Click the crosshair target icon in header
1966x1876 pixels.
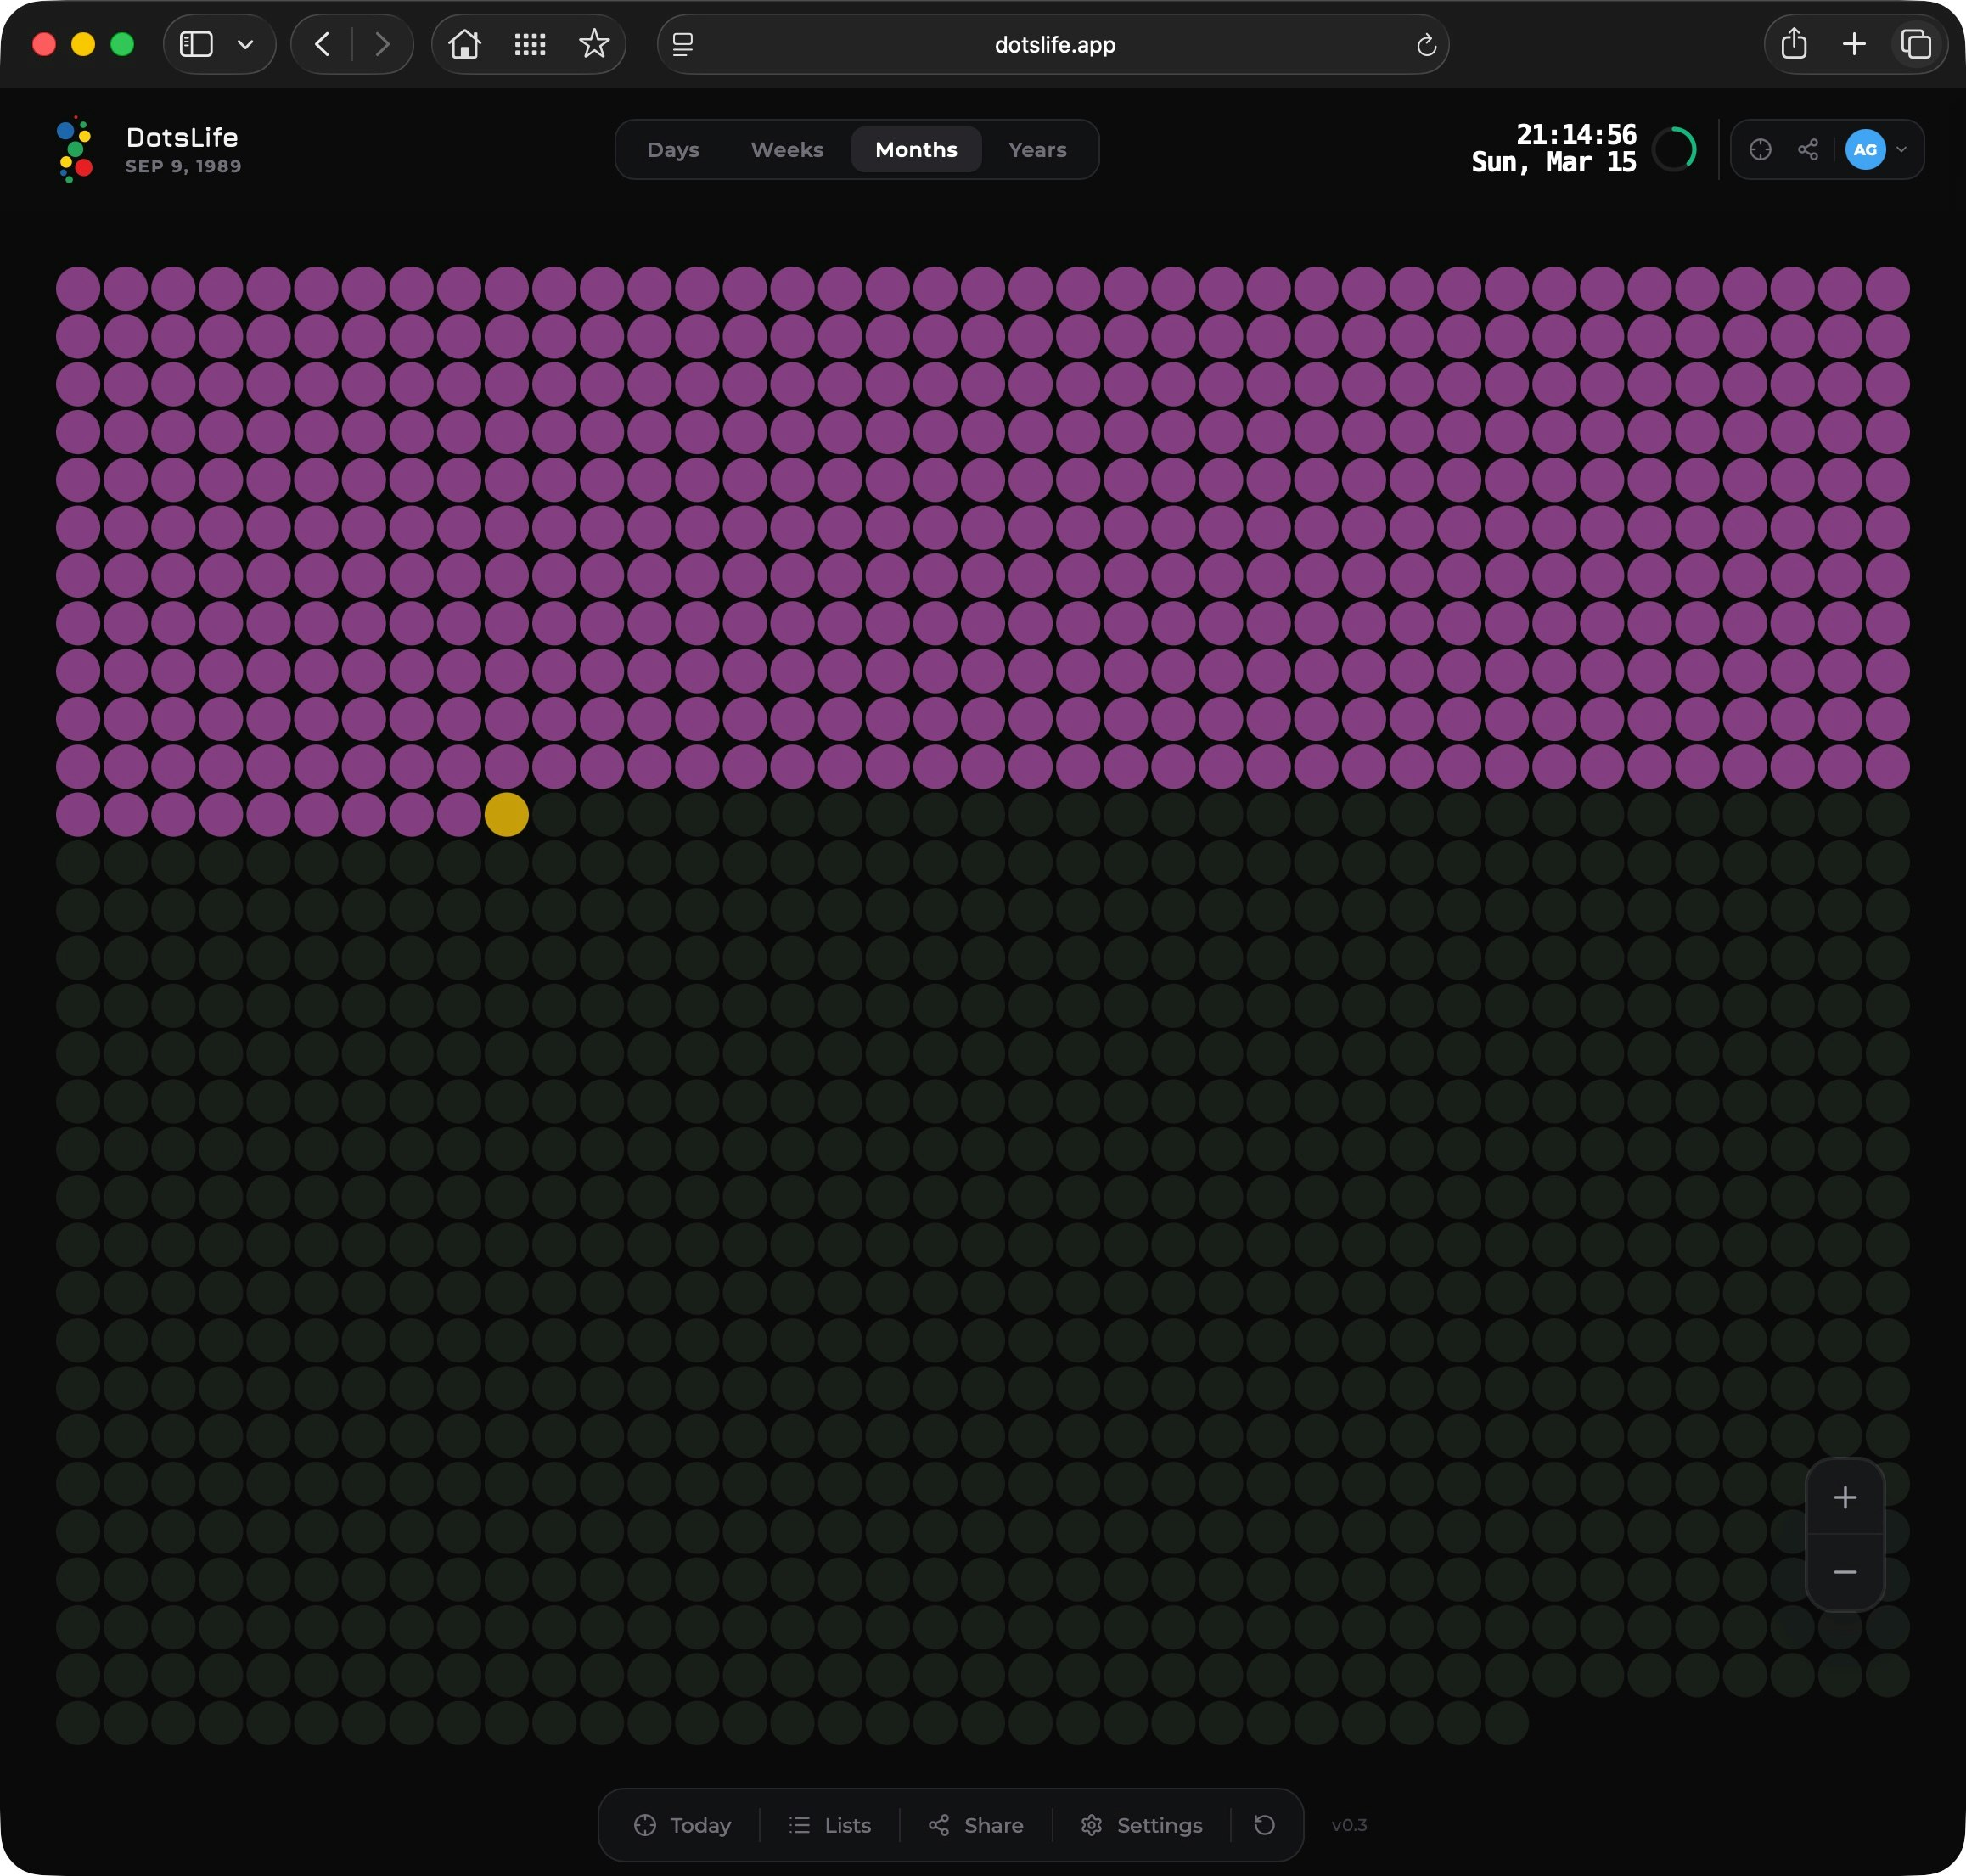(1760, 150)
